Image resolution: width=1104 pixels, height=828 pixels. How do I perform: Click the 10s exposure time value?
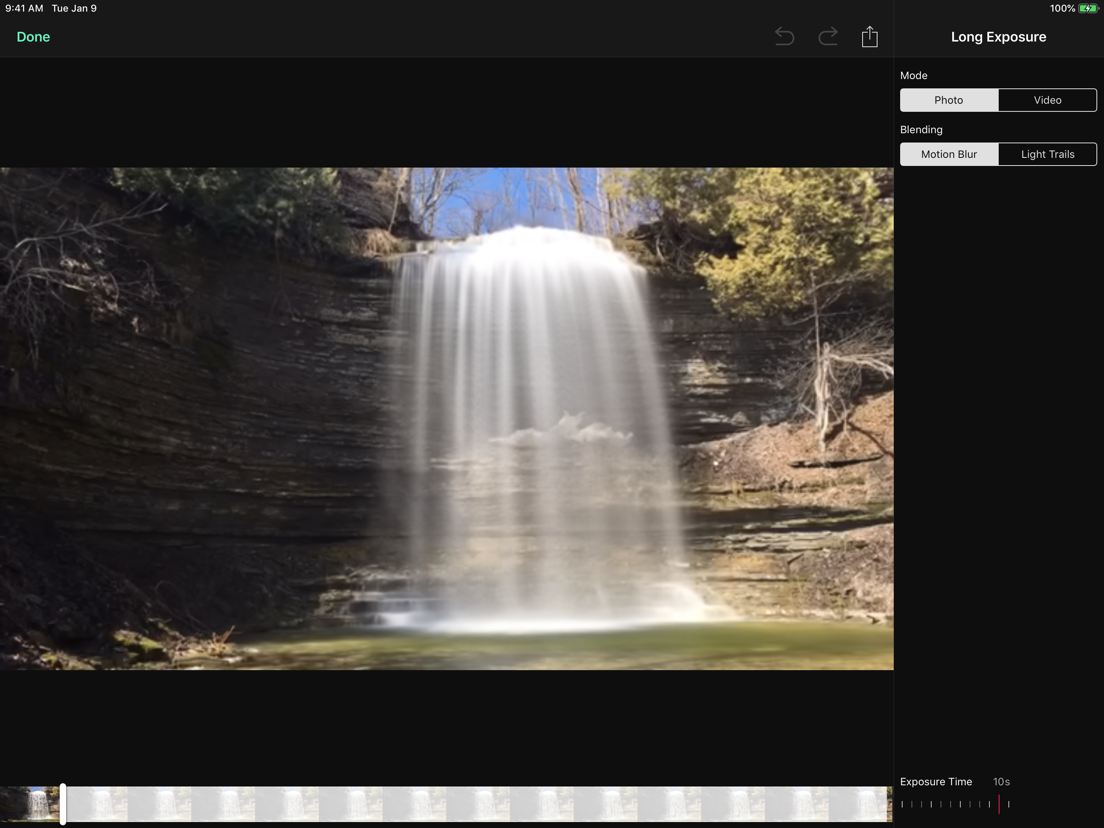pos(1001,782)
